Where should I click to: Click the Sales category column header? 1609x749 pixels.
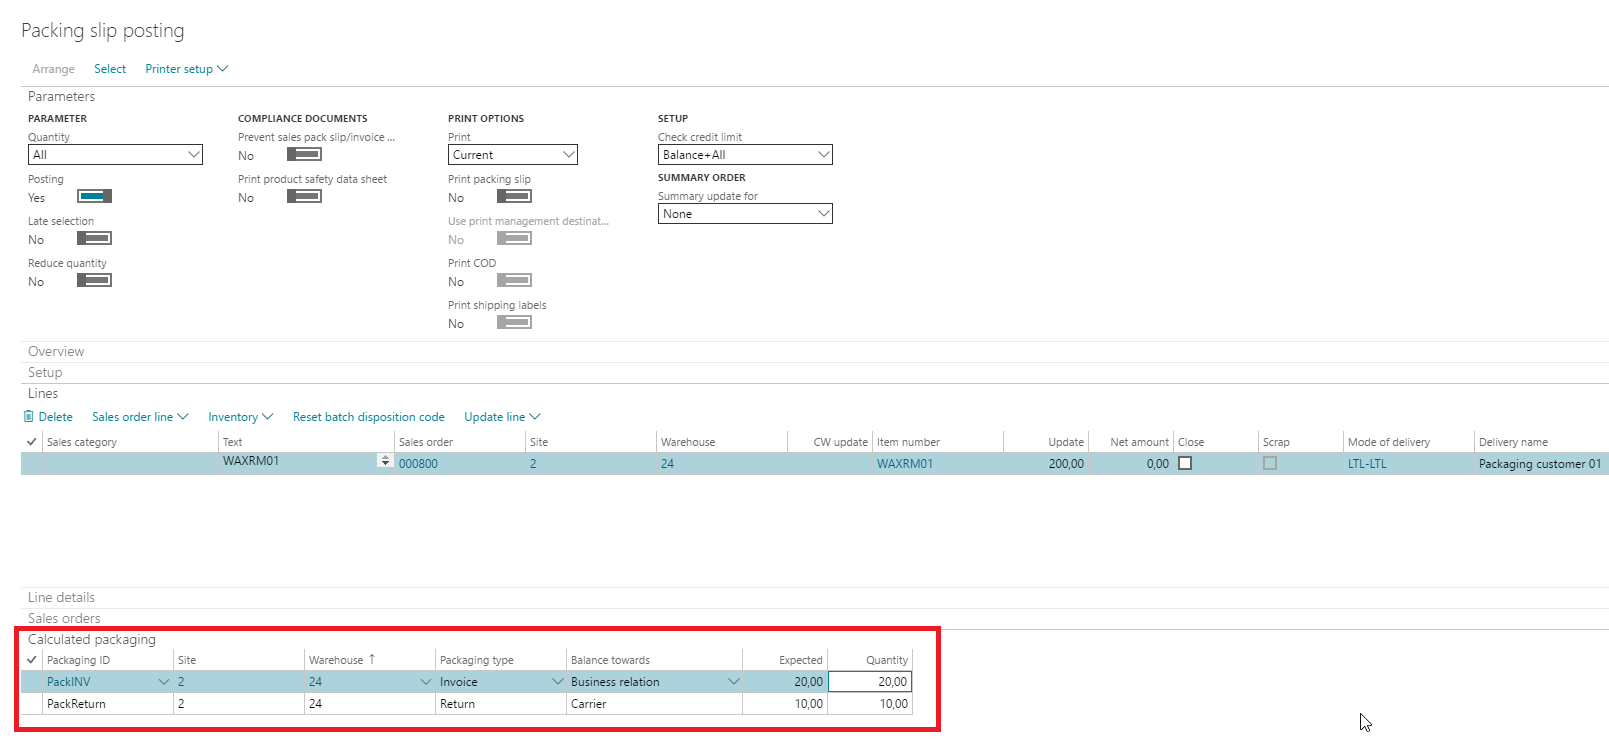pyautogui.click(x=82, y=442)
